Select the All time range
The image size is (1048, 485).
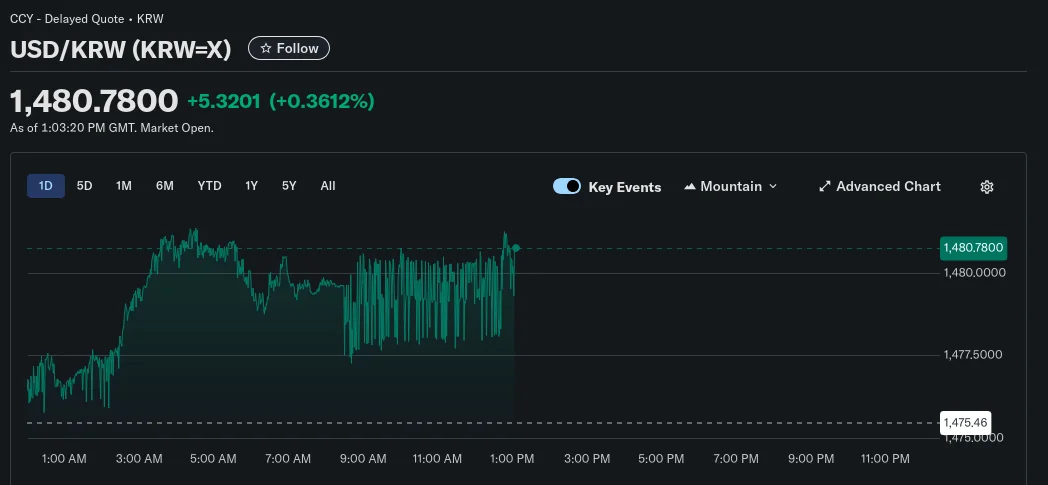328,186
